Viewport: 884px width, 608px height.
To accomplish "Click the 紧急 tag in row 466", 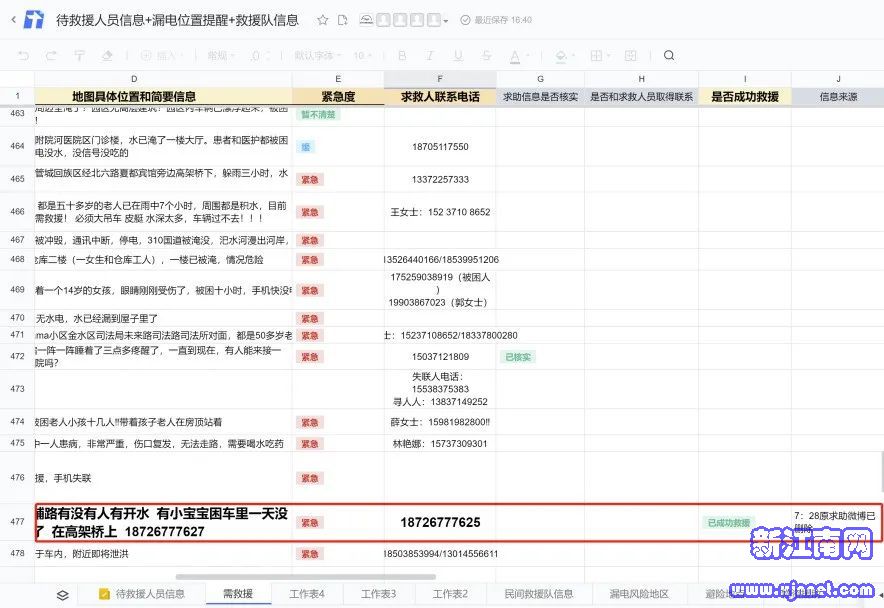I will click(x=310, y=213).
